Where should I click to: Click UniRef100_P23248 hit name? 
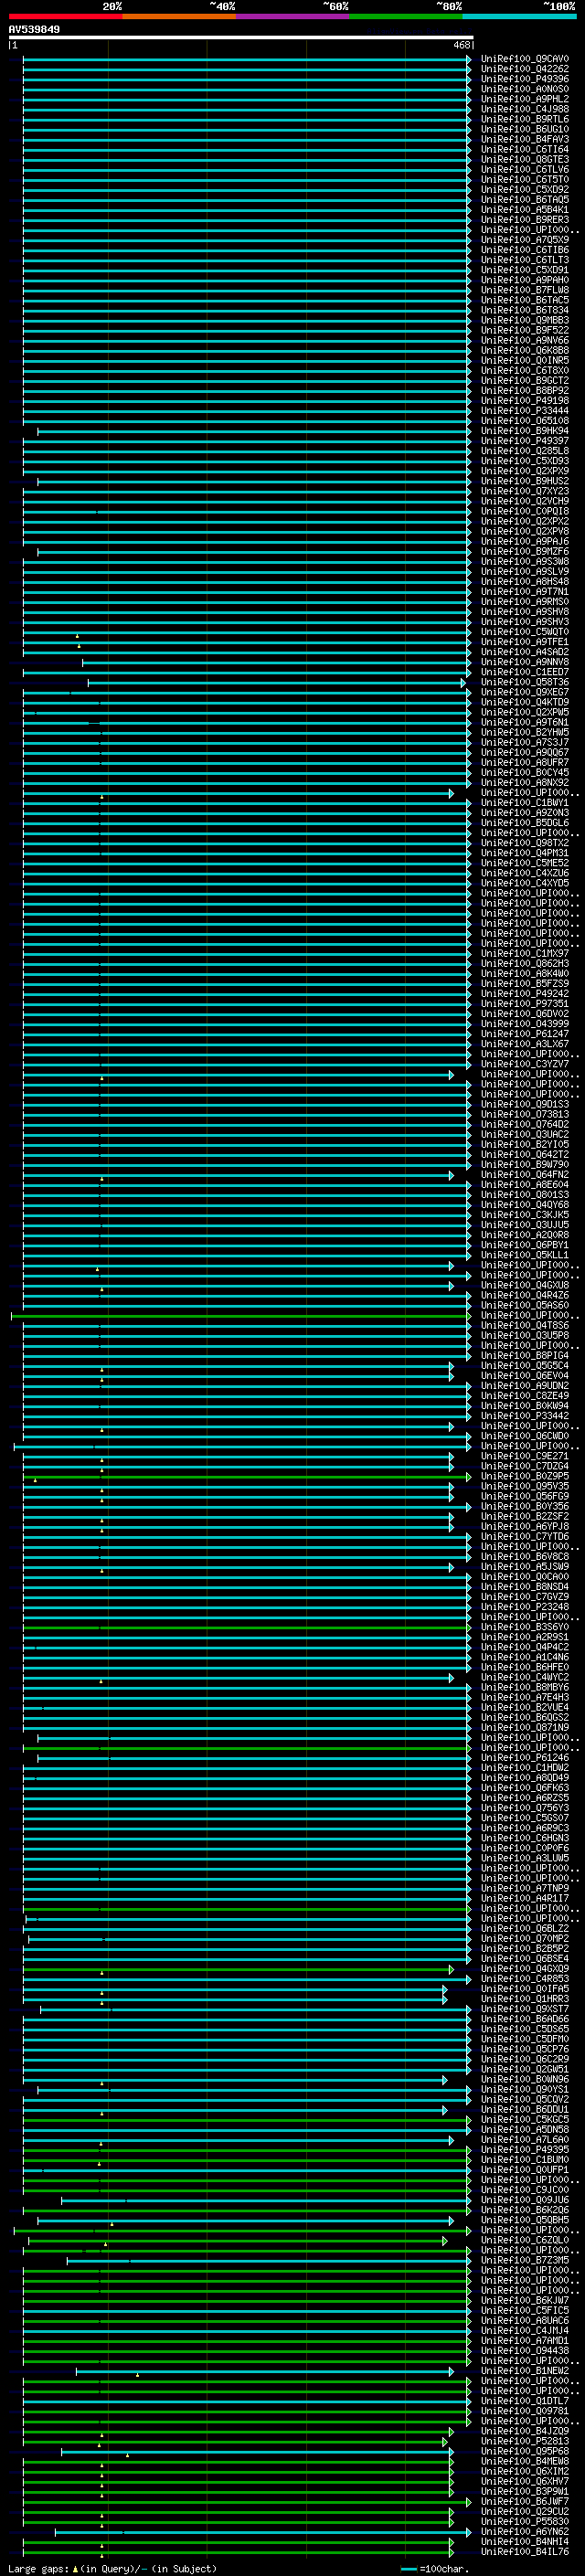pyautogui.click(x=525, y=1607)
